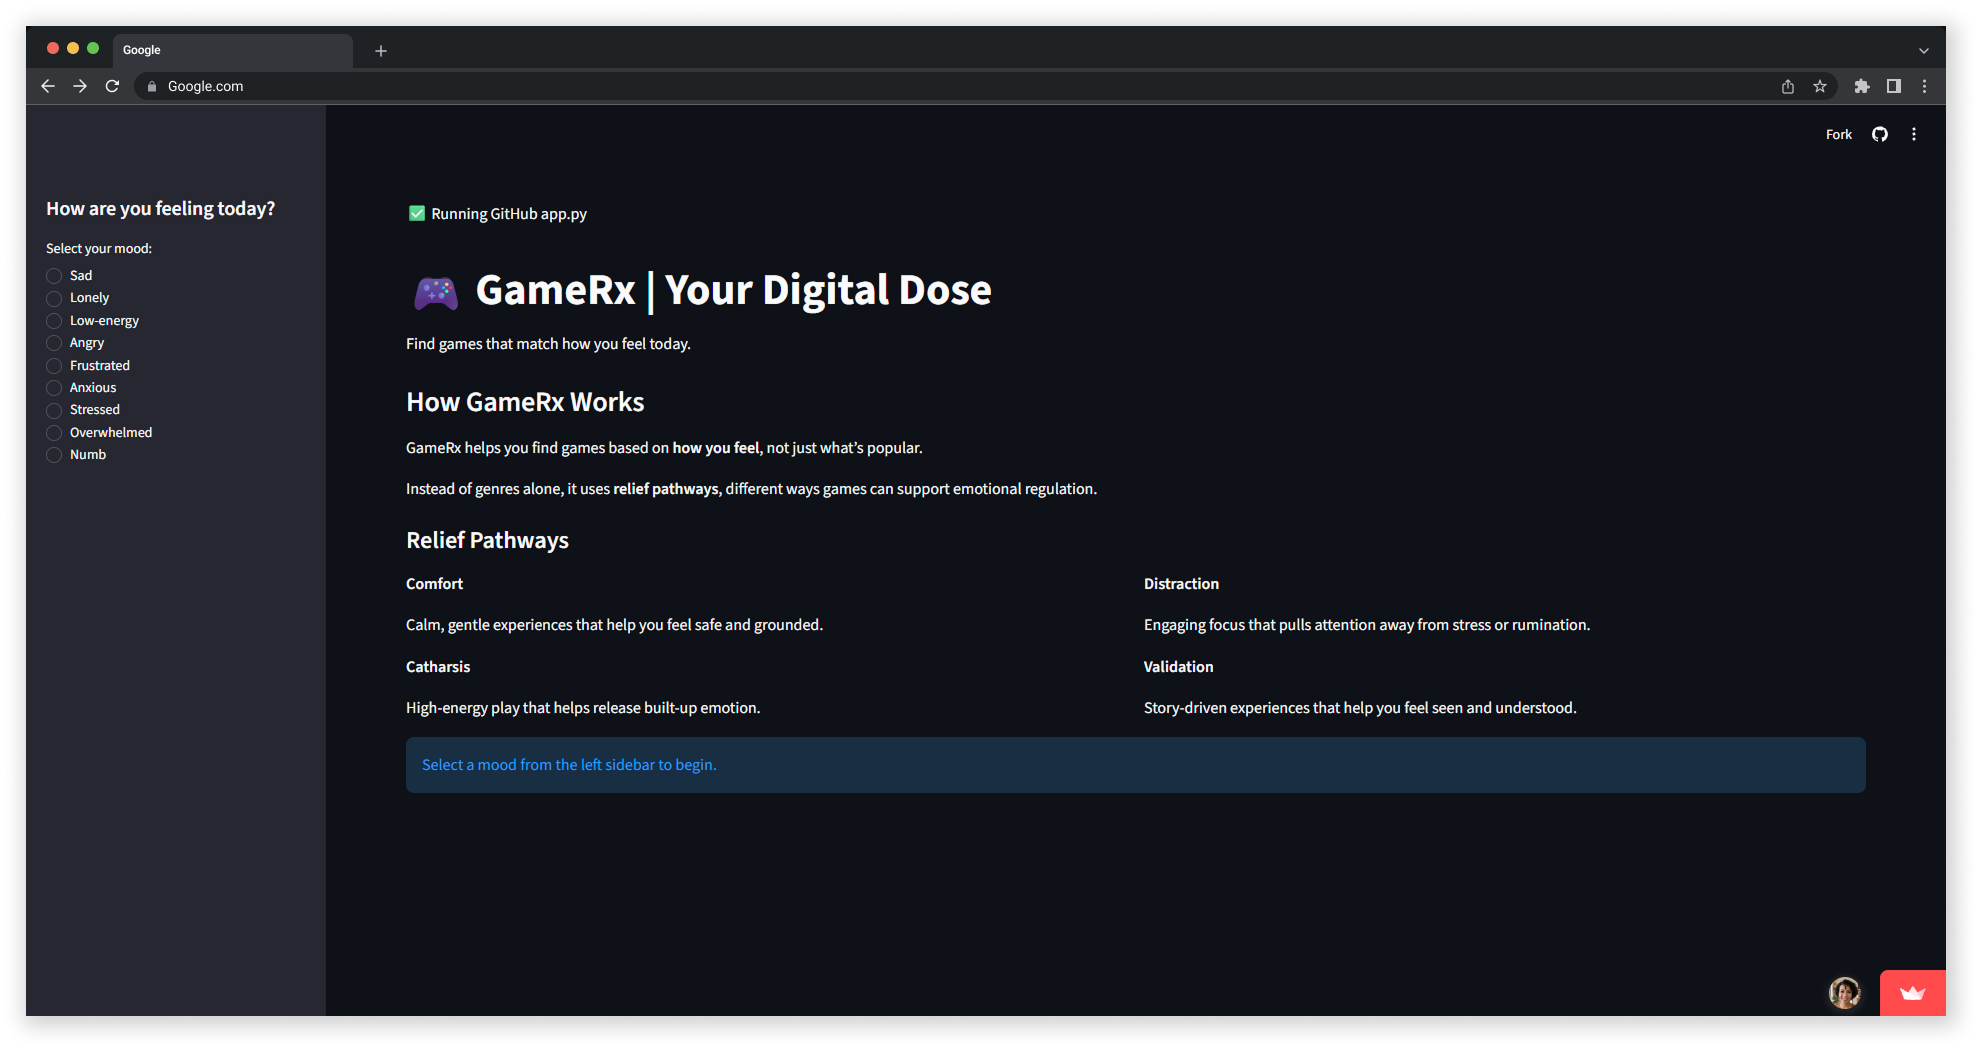
Task: Click the 'Select a mood' info banner
Action: coord(1135,765)
